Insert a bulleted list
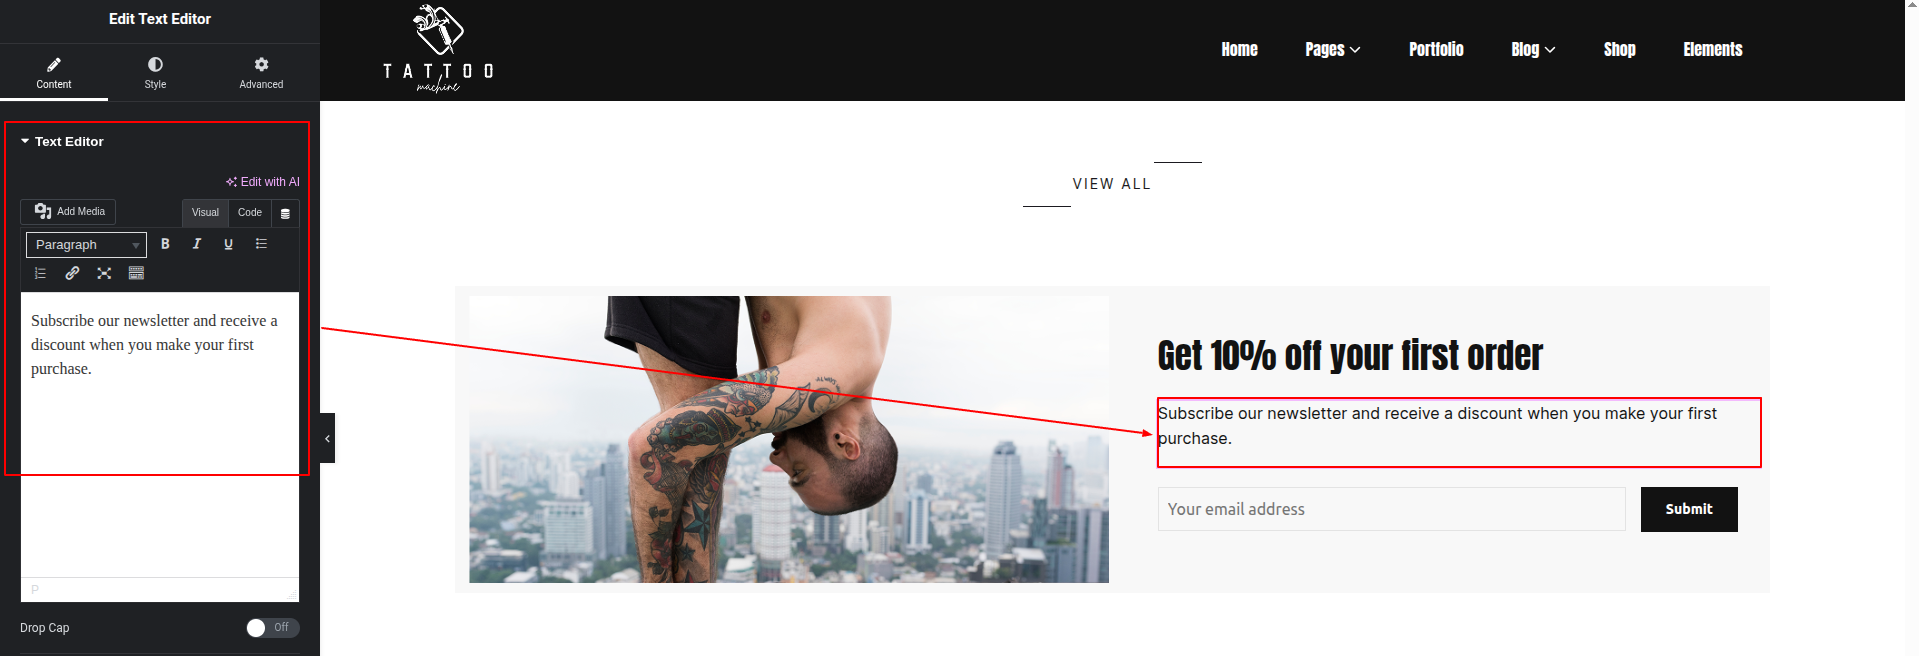 [261, 244]
